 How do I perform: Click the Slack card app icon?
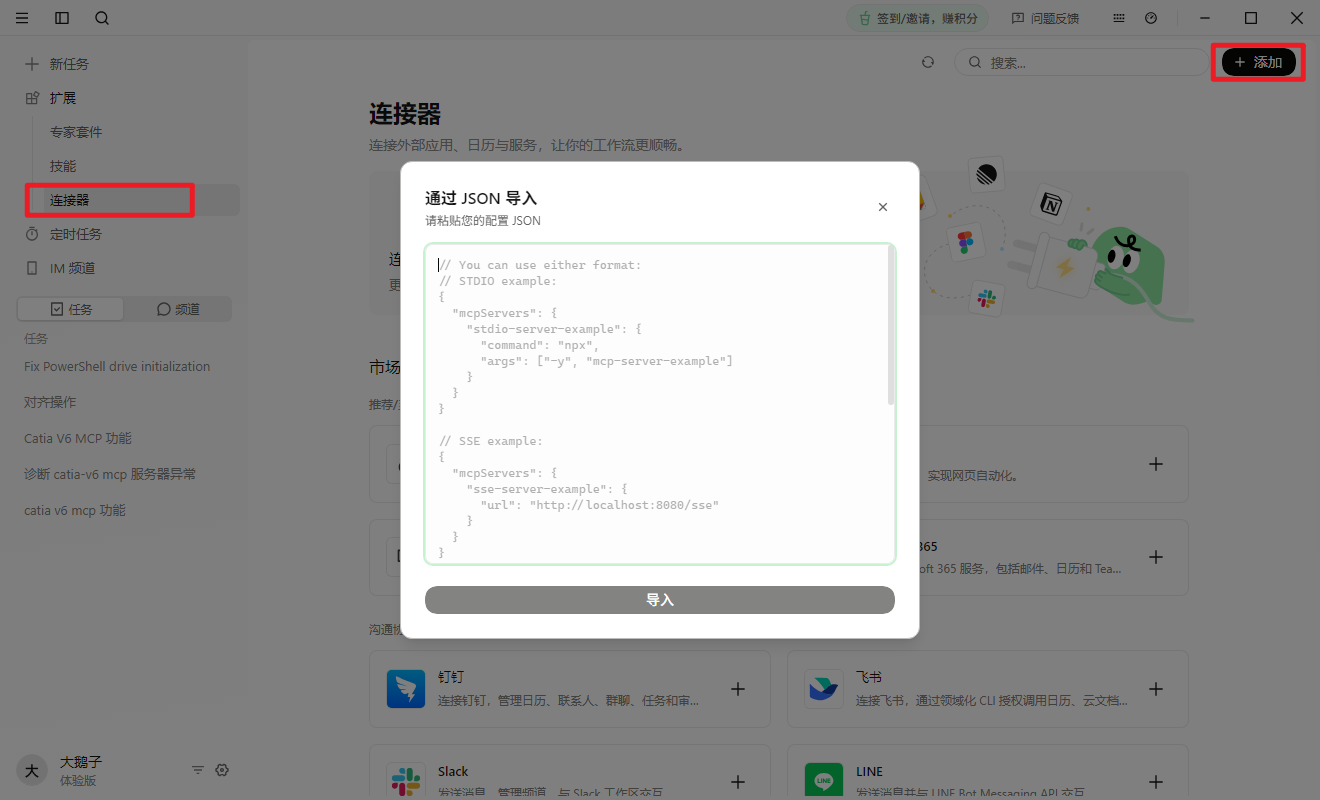pos(406,781)
